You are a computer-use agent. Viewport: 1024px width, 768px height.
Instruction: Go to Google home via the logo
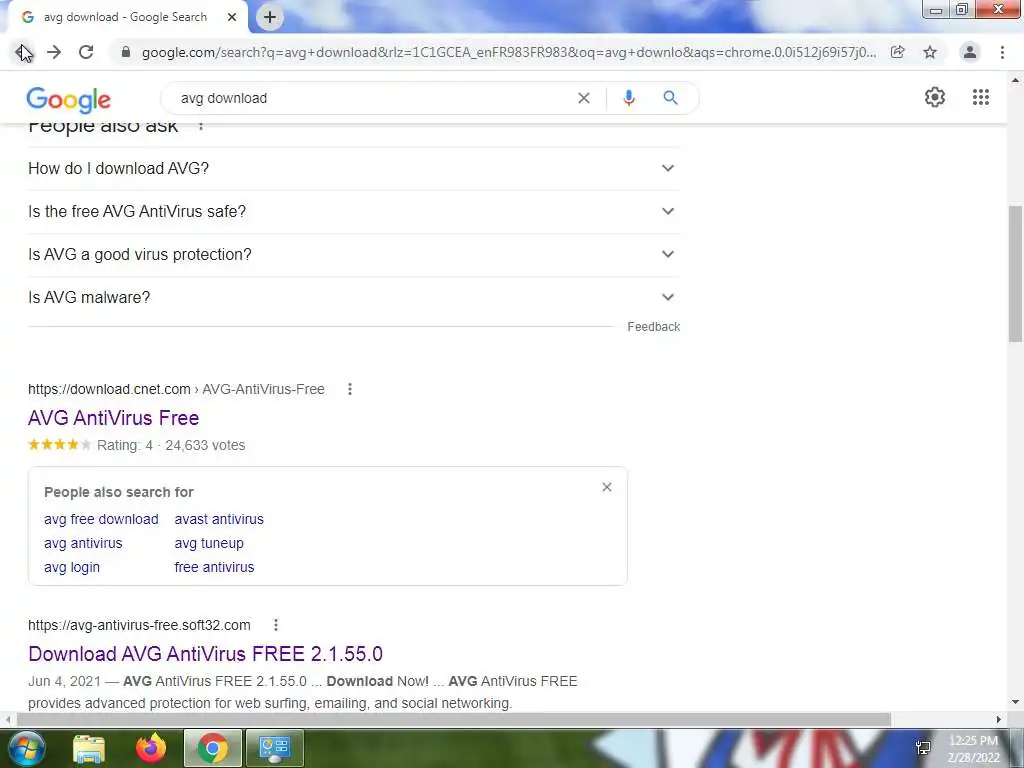[69, 99]
